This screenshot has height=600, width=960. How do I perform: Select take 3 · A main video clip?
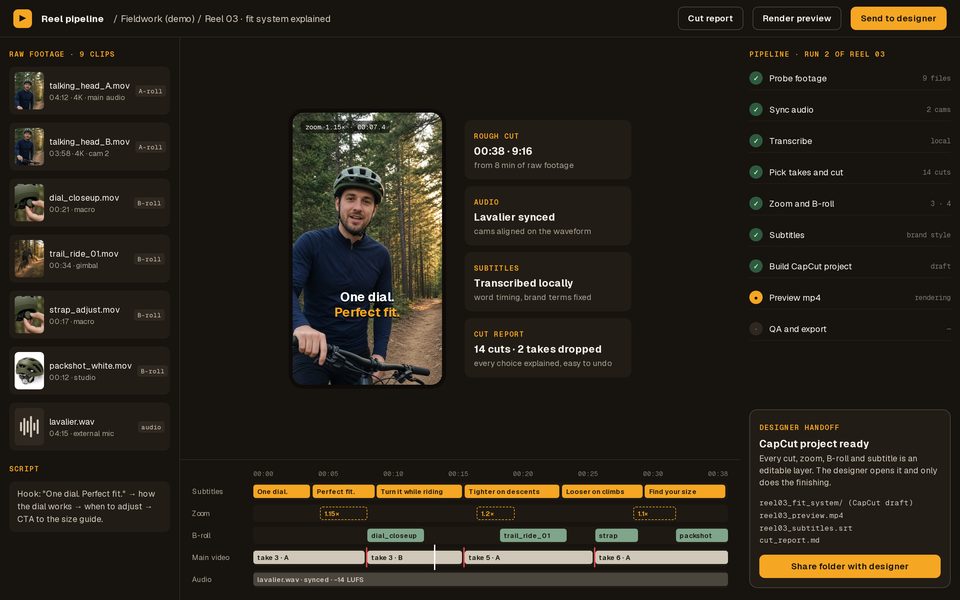tap(309, 558)
